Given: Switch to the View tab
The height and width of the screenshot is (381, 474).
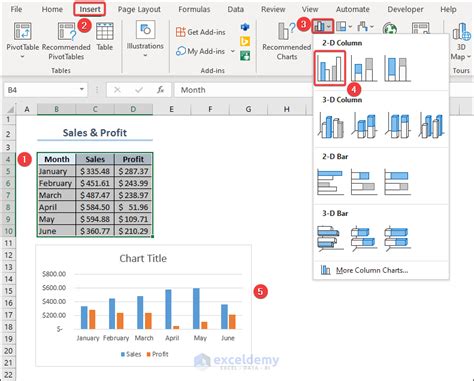Looking at the screenshot, I should click(310, 9).
